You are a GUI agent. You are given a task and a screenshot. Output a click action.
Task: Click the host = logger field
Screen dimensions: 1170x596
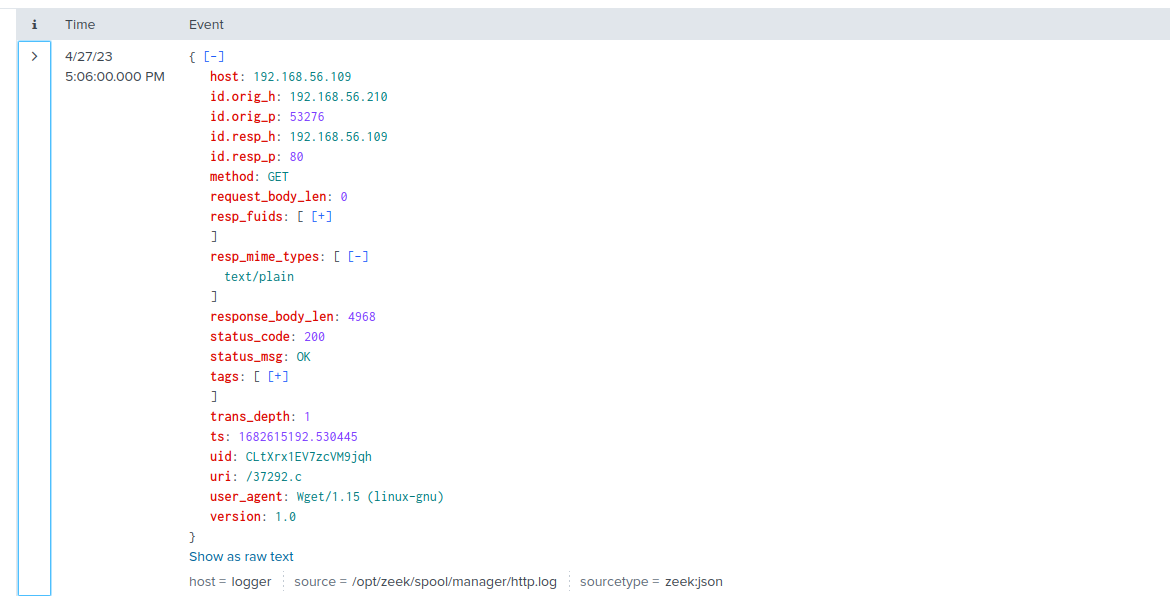pos(230,581)
